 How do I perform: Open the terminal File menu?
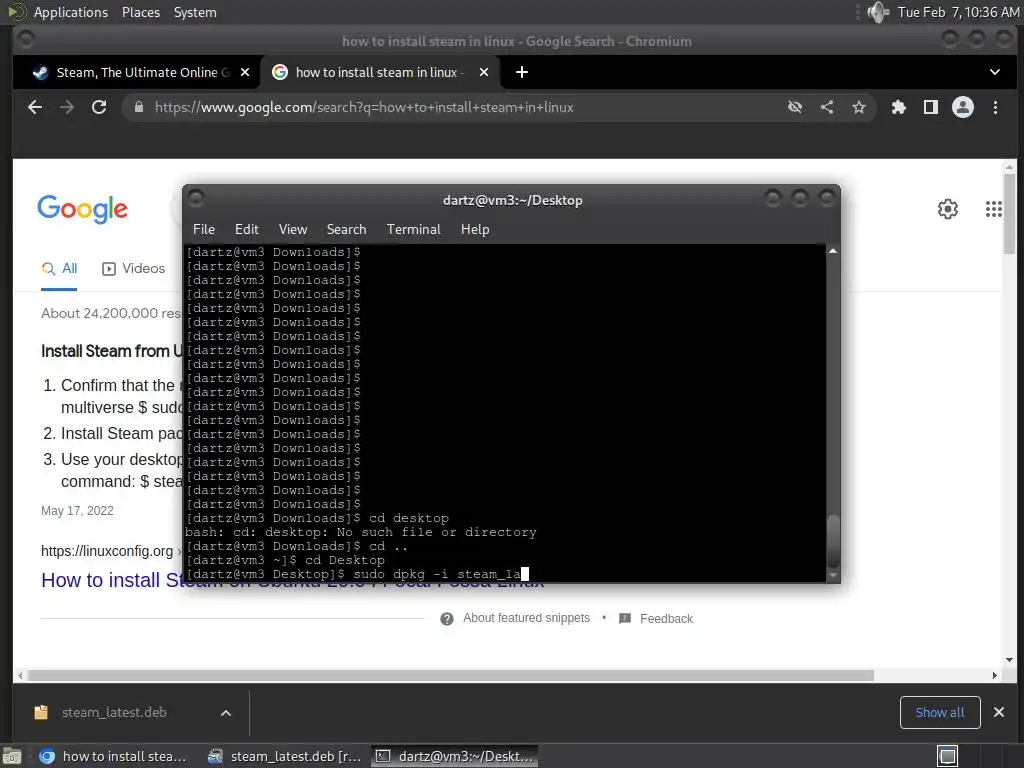click(204, 229)
